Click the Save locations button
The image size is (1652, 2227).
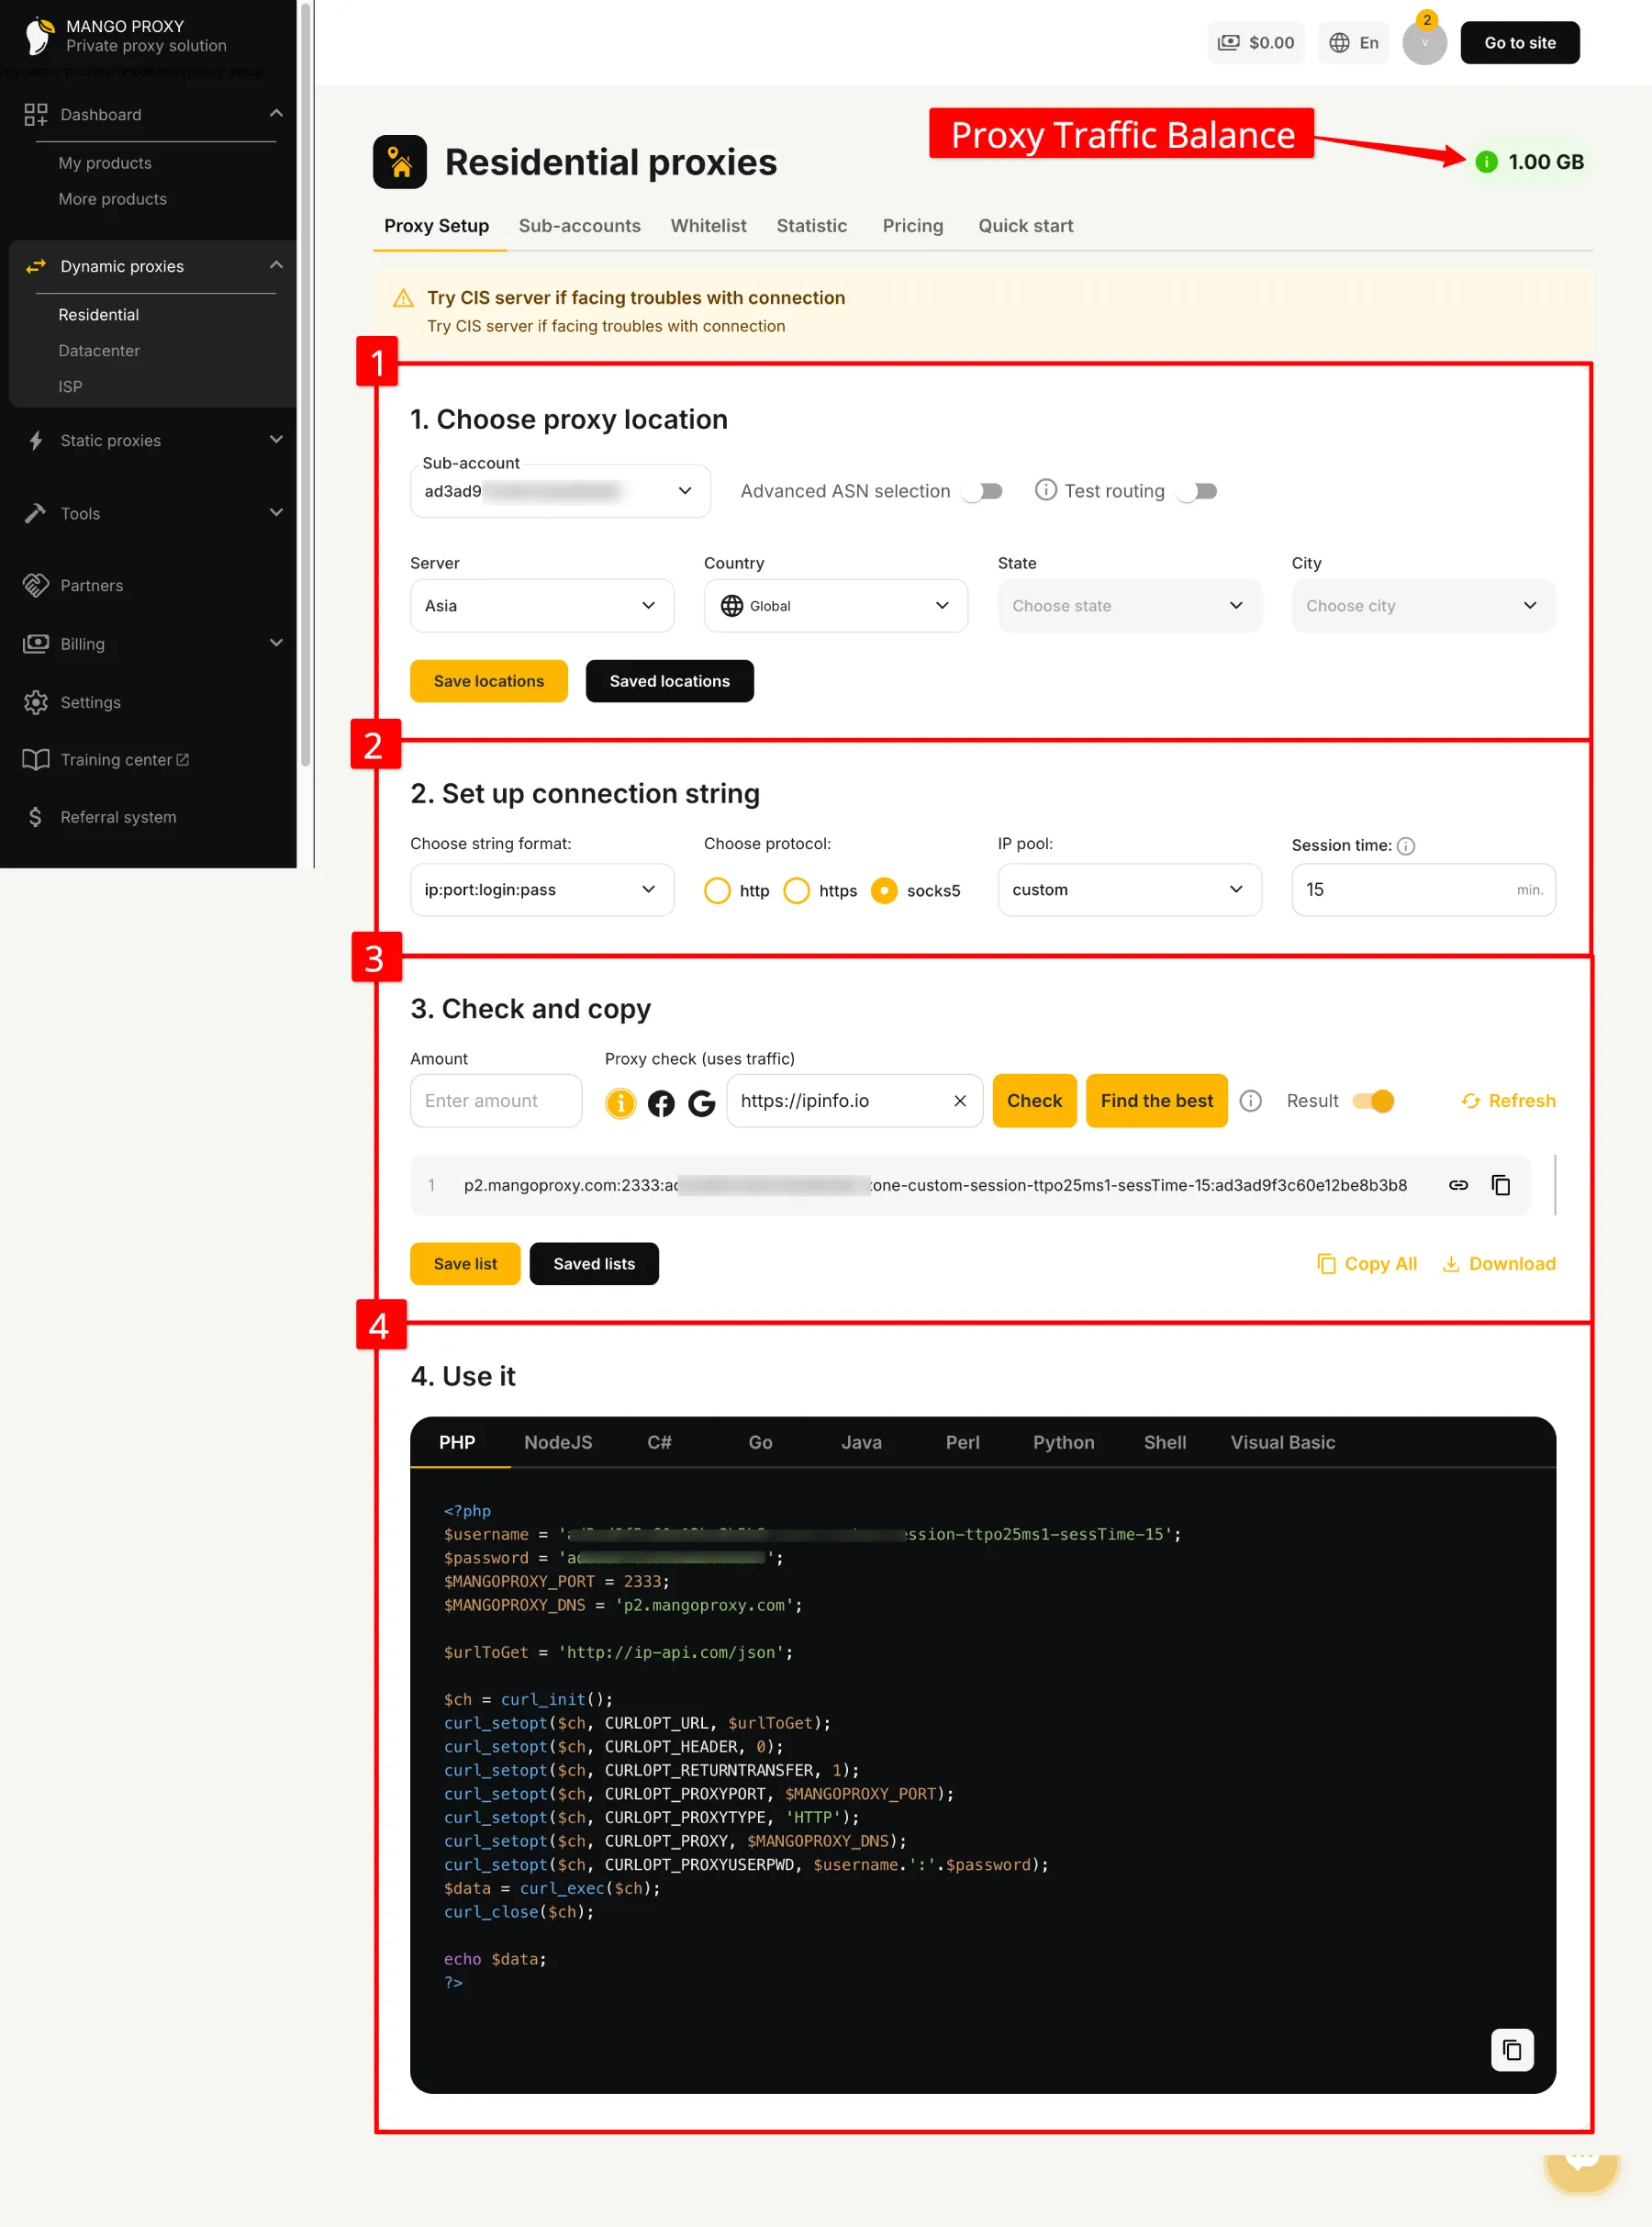(x=489, y=681)
